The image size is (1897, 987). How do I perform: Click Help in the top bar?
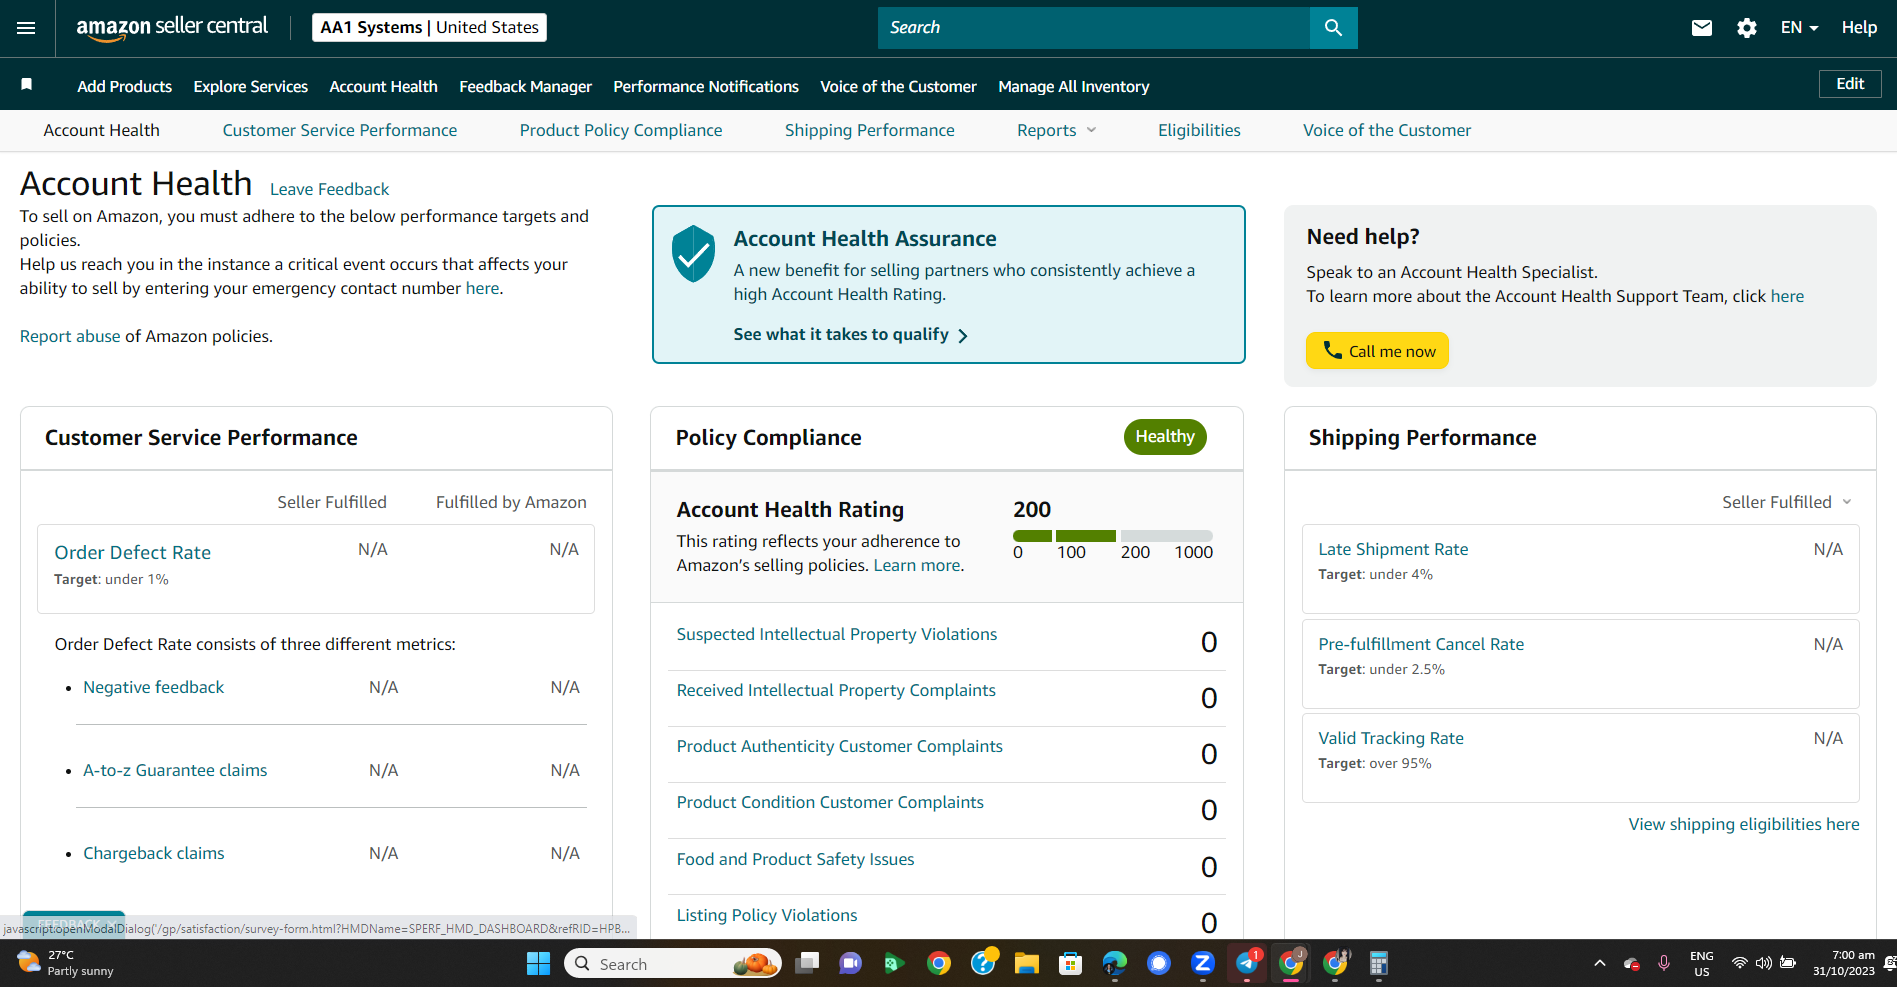pos(1859,28)
